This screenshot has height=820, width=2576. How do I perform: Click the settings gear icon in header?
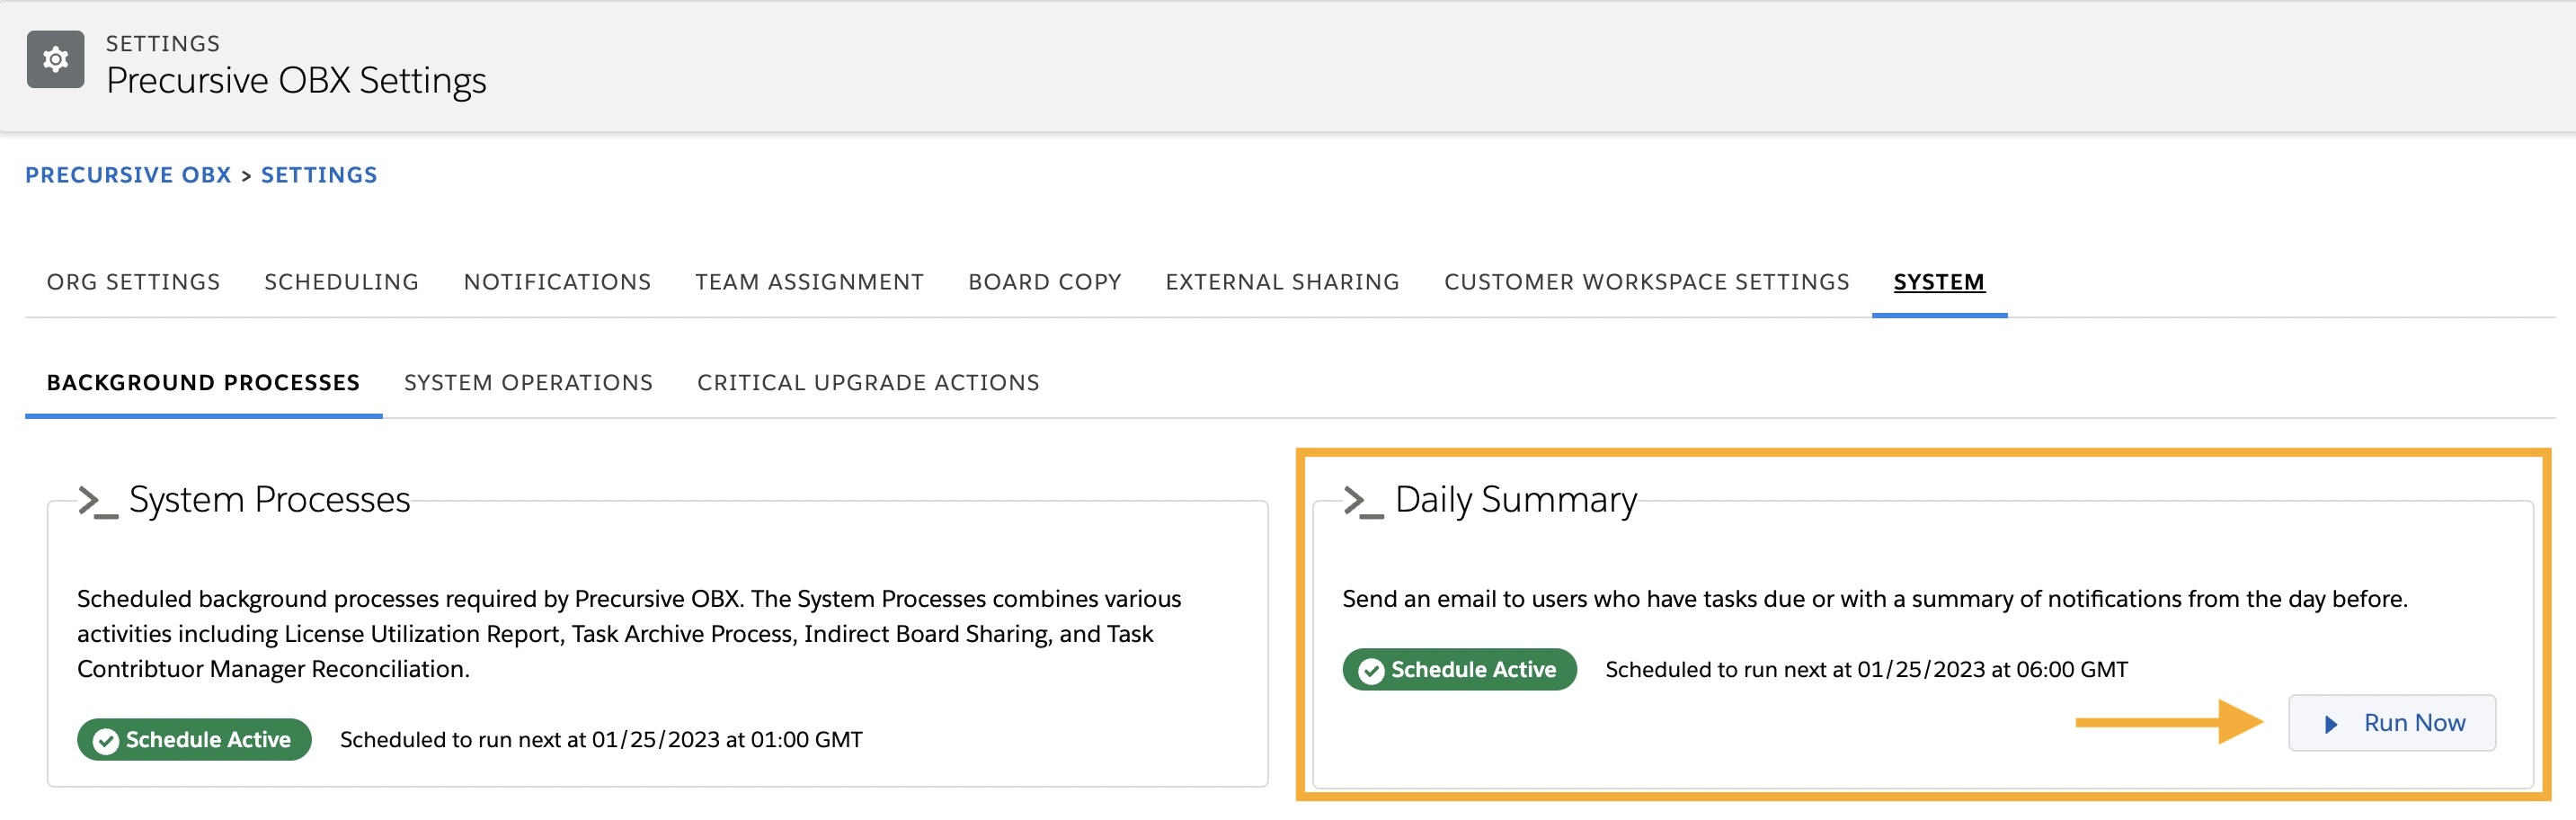(x=56, y=60)
